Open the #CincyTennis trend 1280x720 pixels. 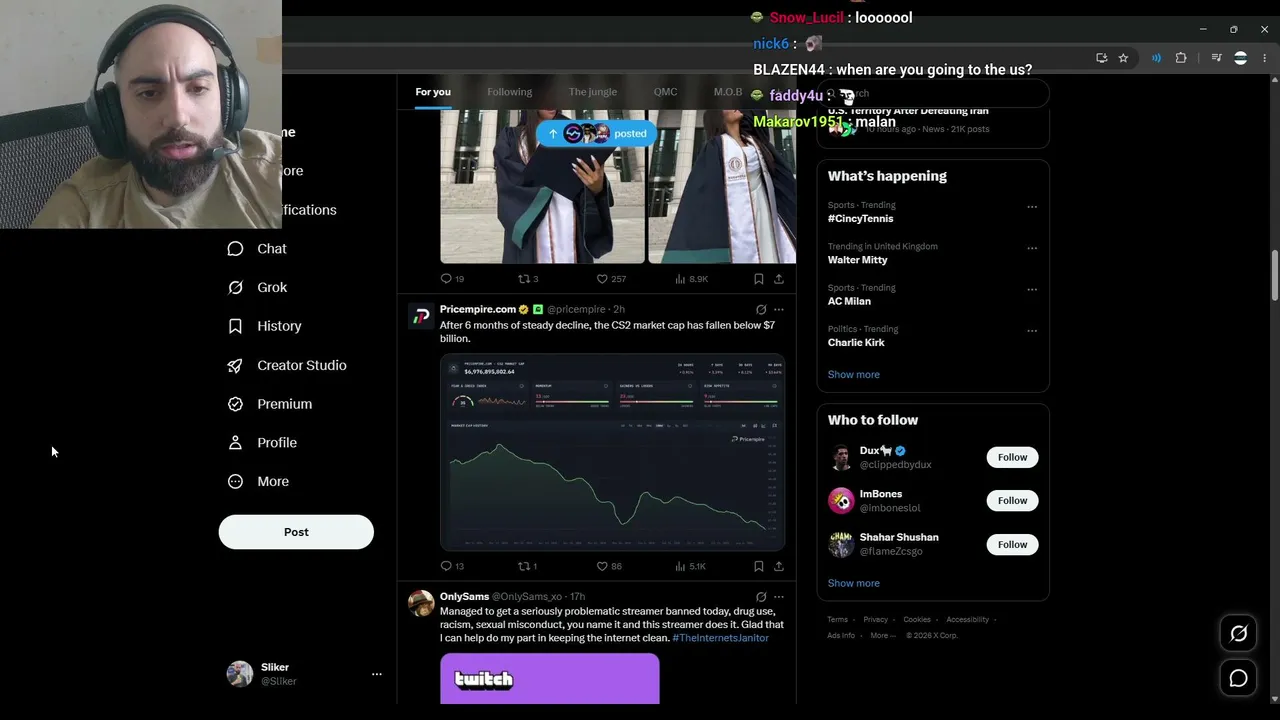[861, 219]
